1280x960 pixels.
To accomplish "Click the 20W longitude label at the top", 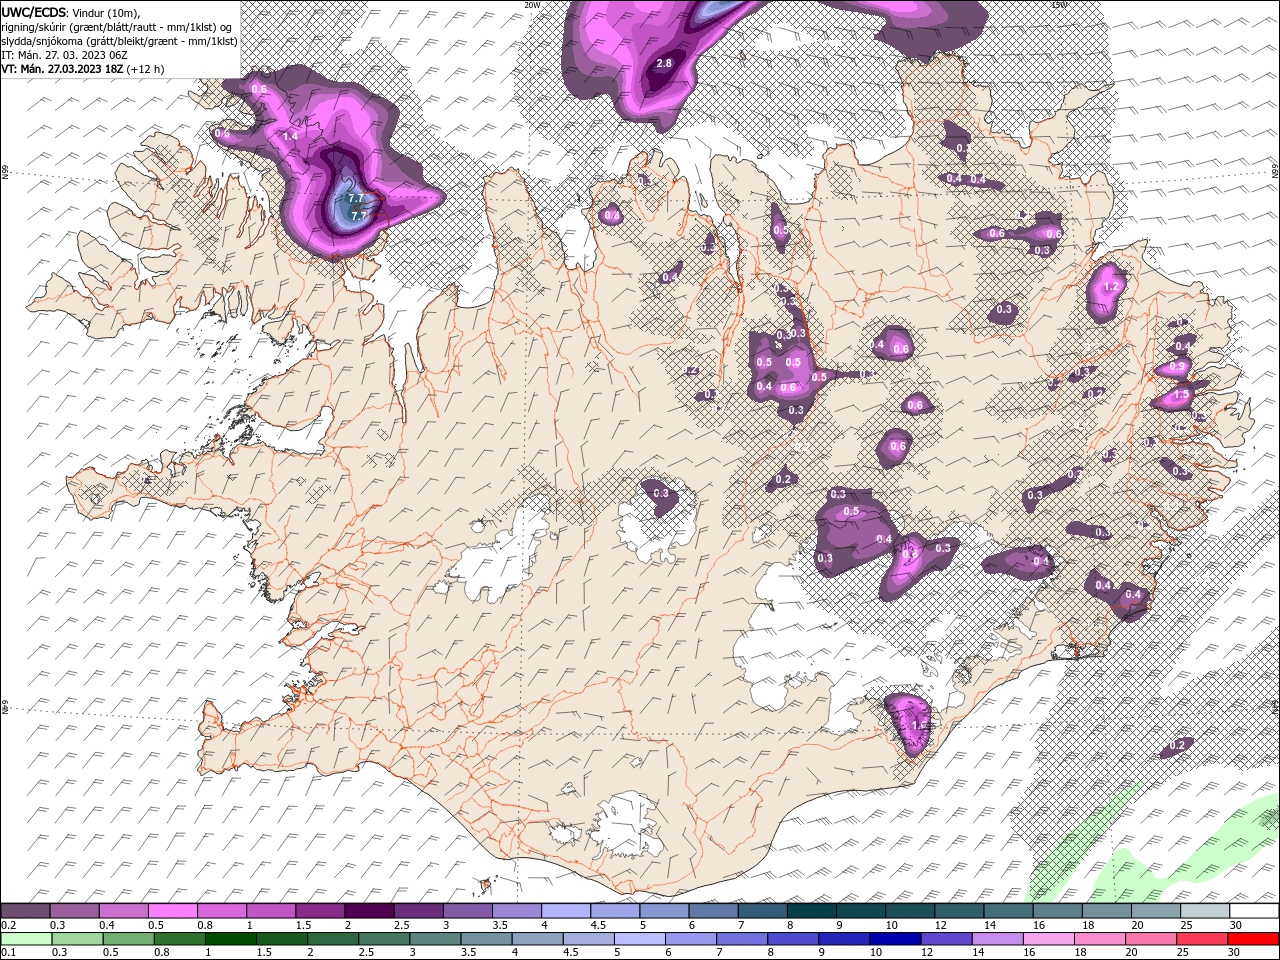I will [x=532, y=4].
